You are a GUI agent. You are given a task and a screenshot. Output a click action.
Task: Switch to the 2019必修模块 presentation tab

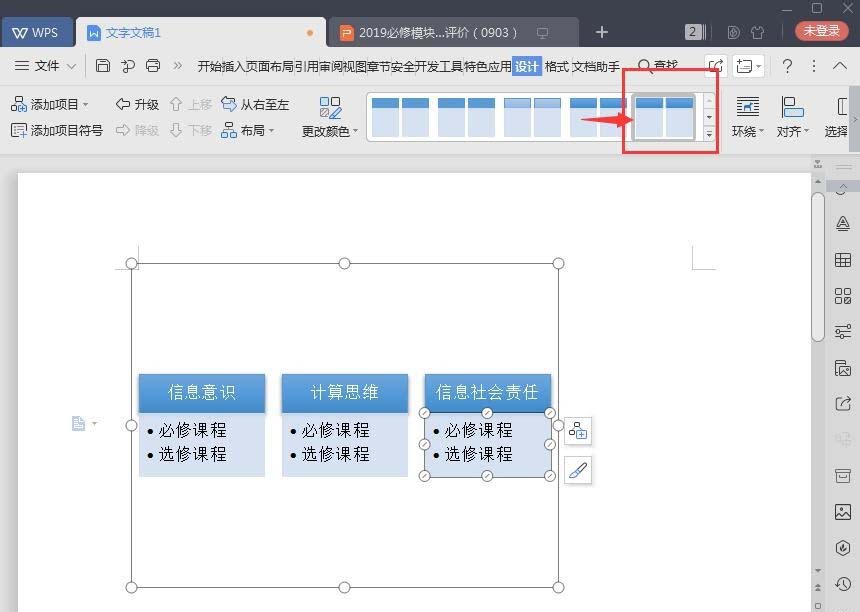tap(452, 32)
